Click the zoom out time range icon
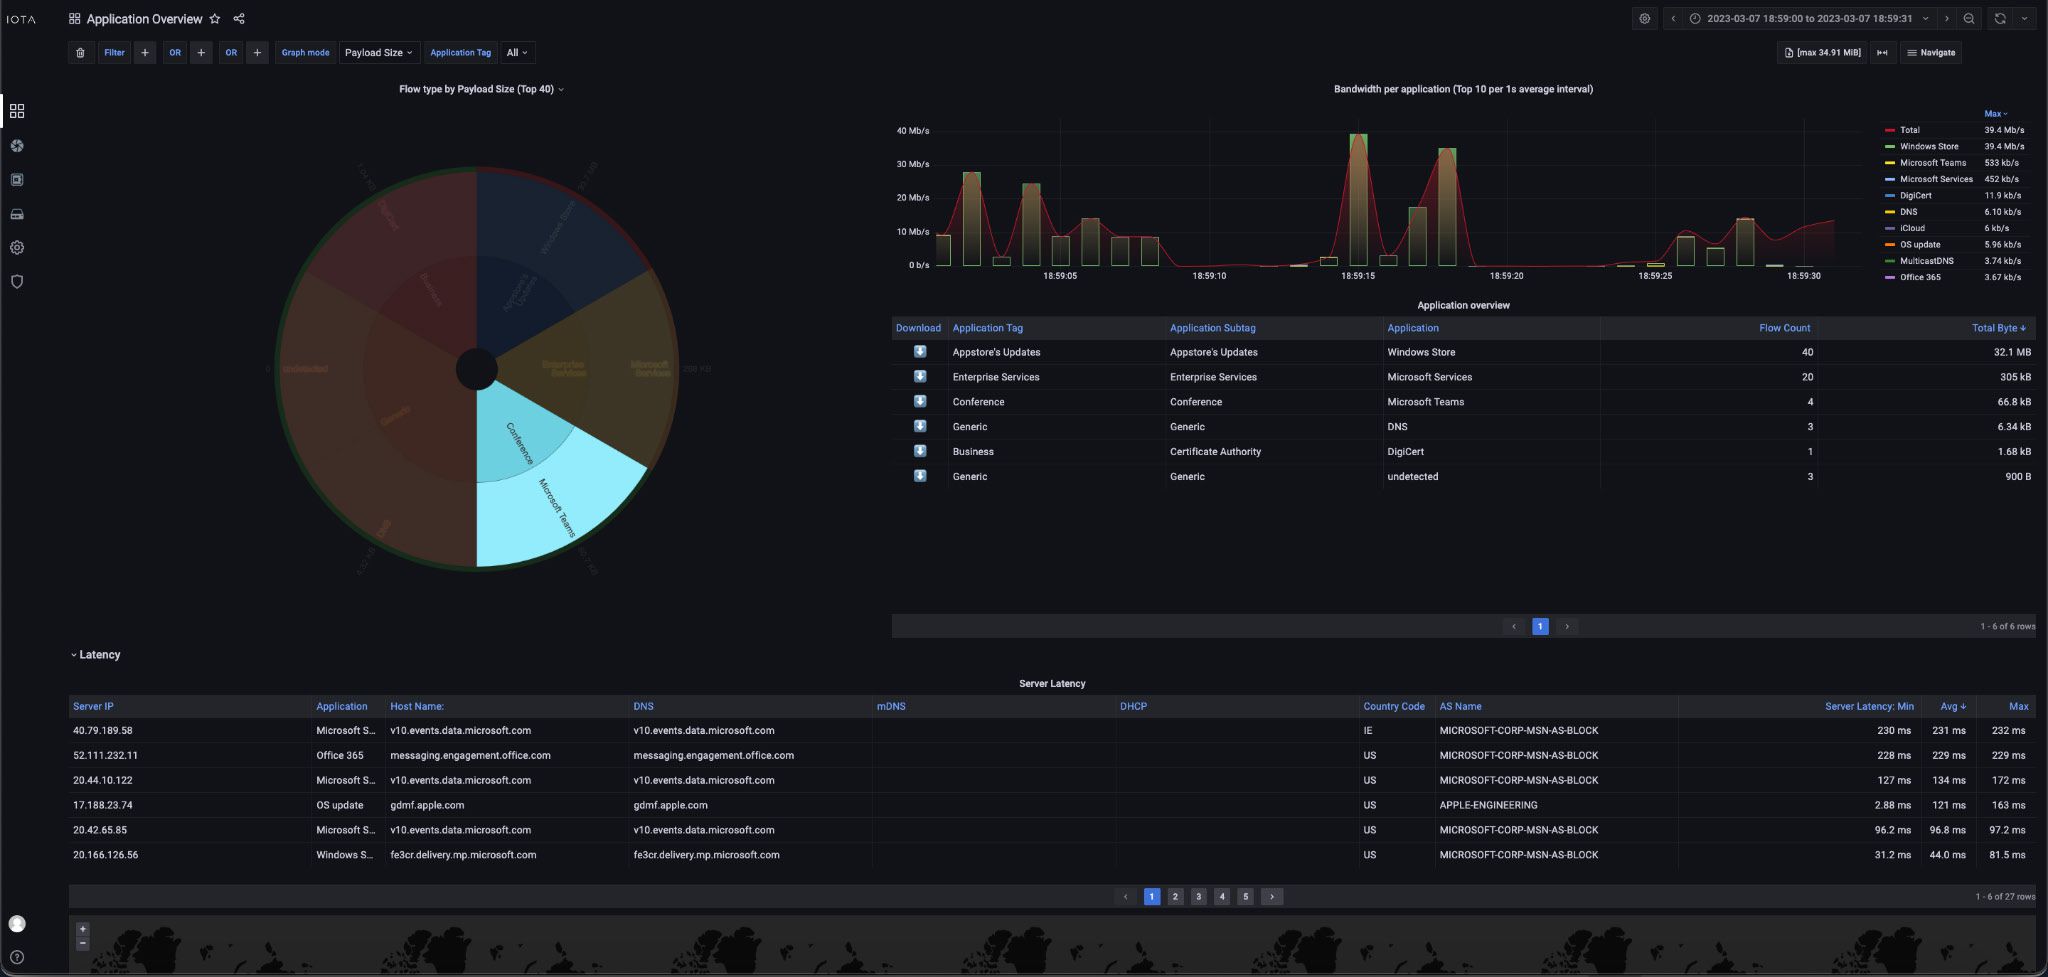 (1969, 19)
